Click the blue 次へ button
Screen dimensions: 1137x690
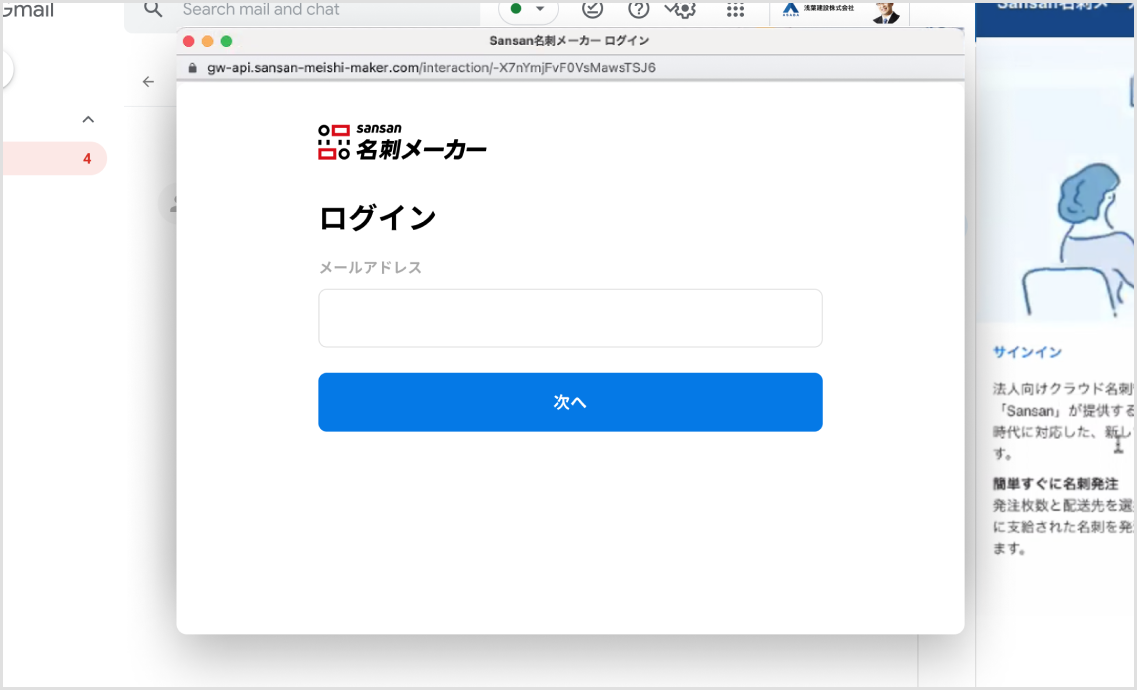[570, 402]
